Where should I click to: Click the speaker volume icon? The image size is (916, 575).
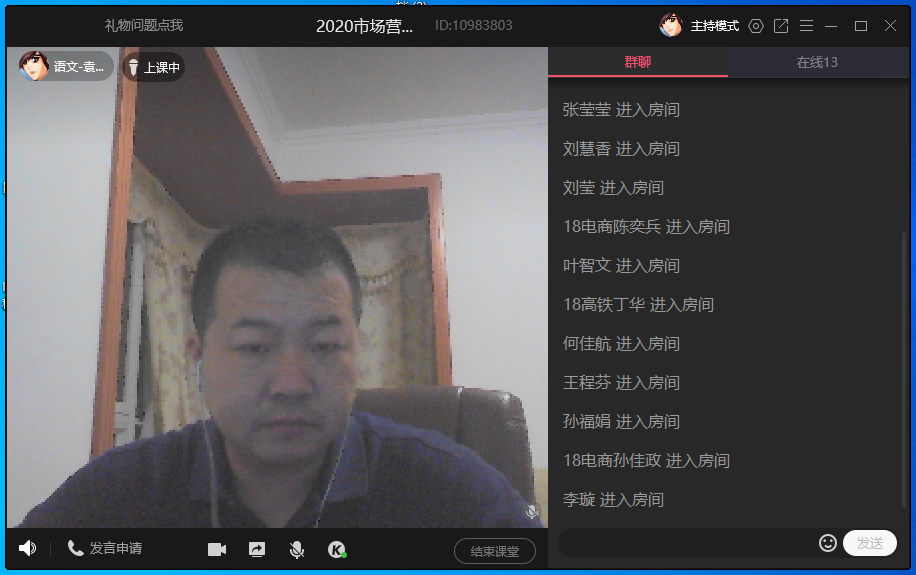pos(27,548)
